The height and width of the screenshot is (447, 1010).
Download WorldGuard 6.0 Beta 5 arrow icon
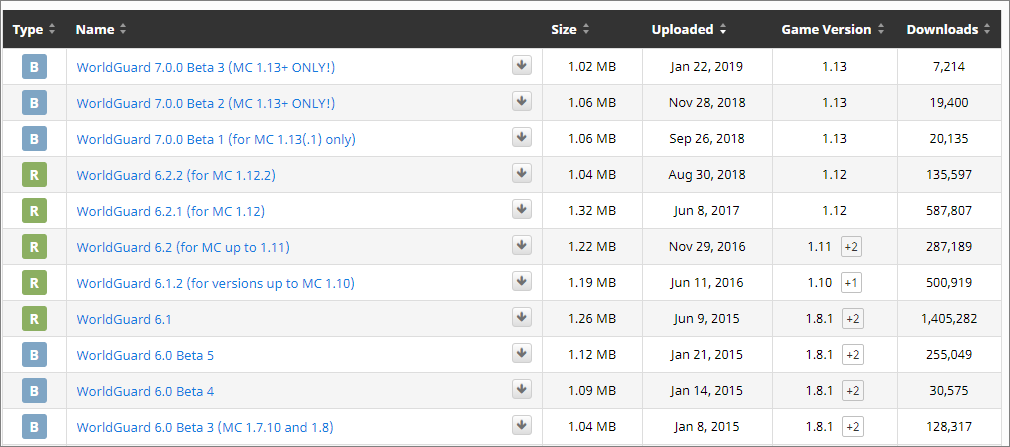522,354
